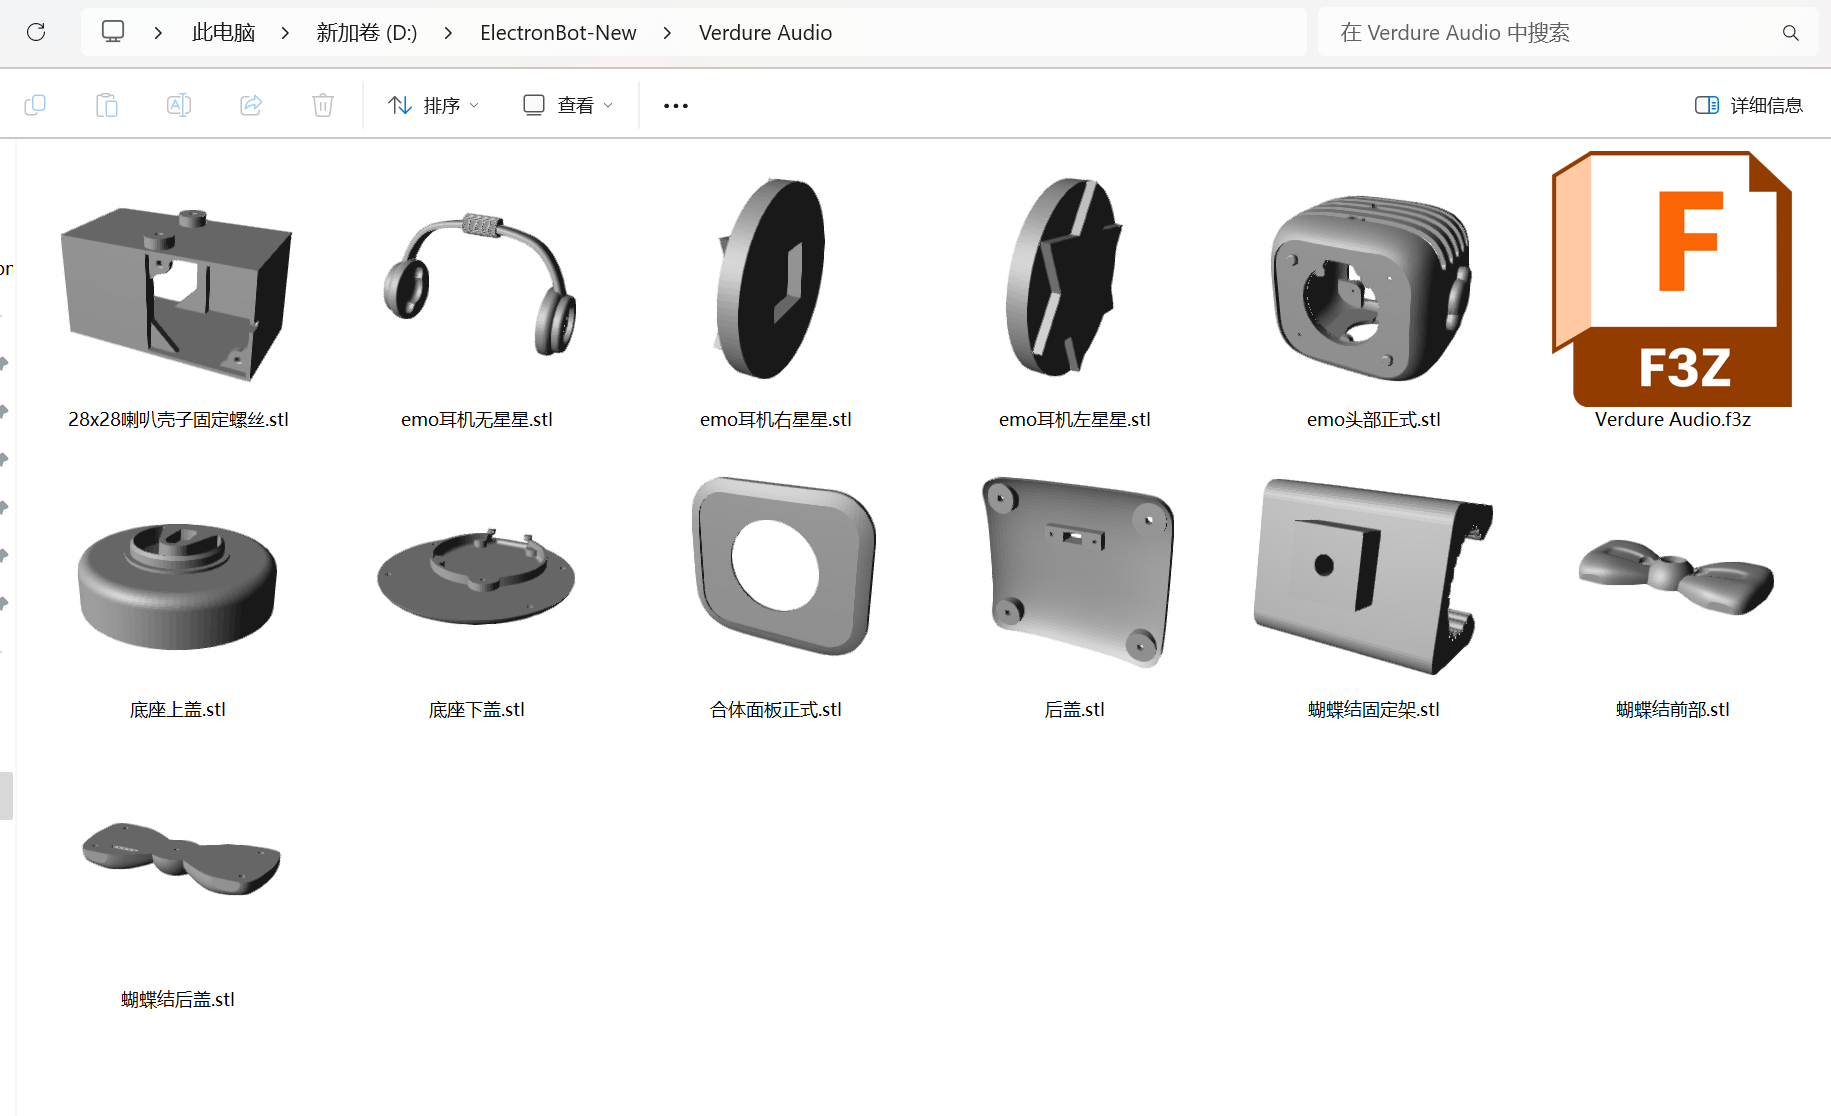Click the computer monitor icon in breadcrumb
The width and height of the screenshot is (1831, 1116).
[113, 32]
